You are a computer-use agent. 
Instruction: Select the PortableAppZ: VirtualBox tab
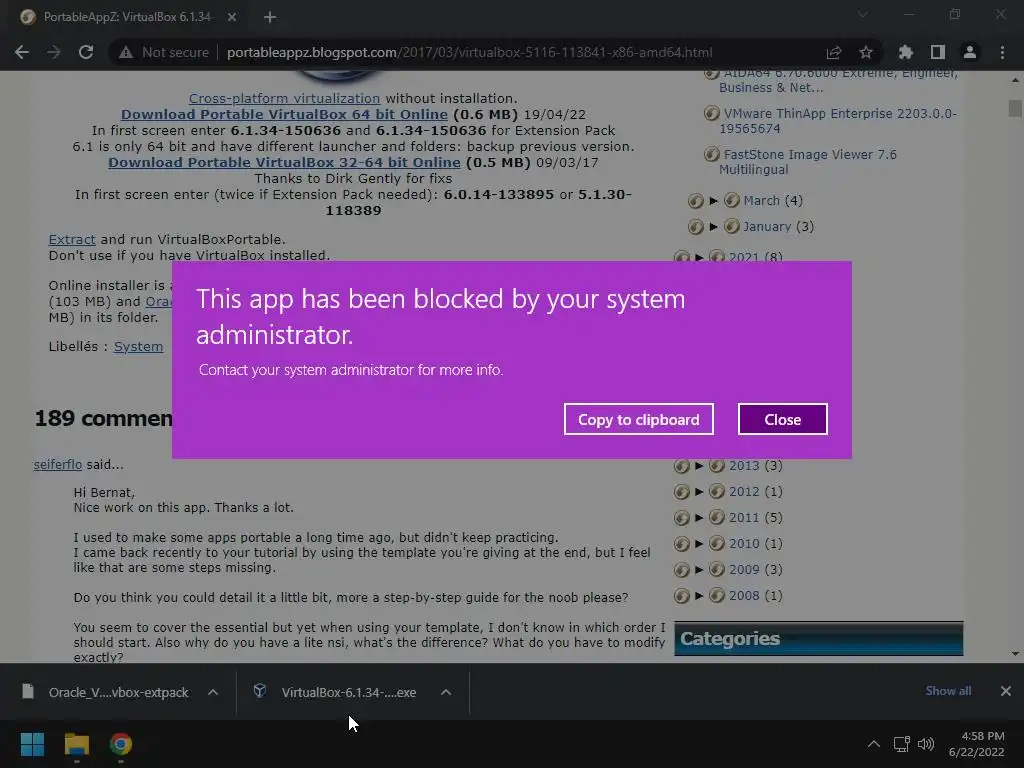click(x=127, y=17)
